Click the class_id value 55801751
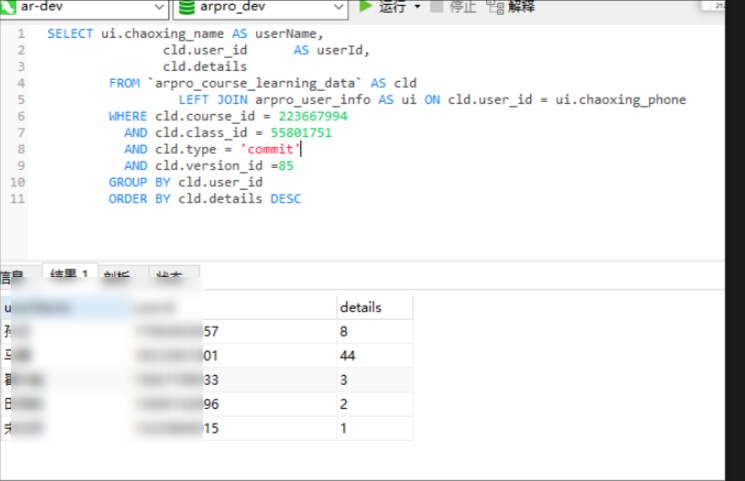Screen dimensions: 745x481 tap(301, 133)
